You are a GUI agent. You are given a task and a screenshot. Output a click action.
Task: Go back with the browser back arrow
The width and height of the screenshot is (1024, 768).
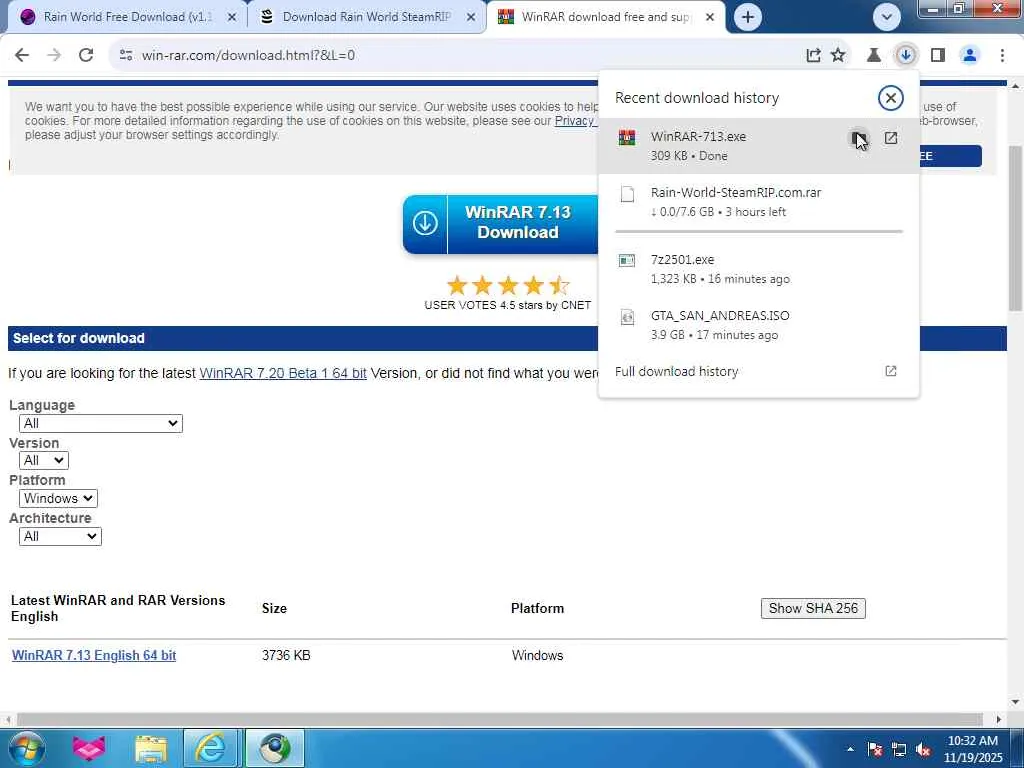click(x=22, y=56)
